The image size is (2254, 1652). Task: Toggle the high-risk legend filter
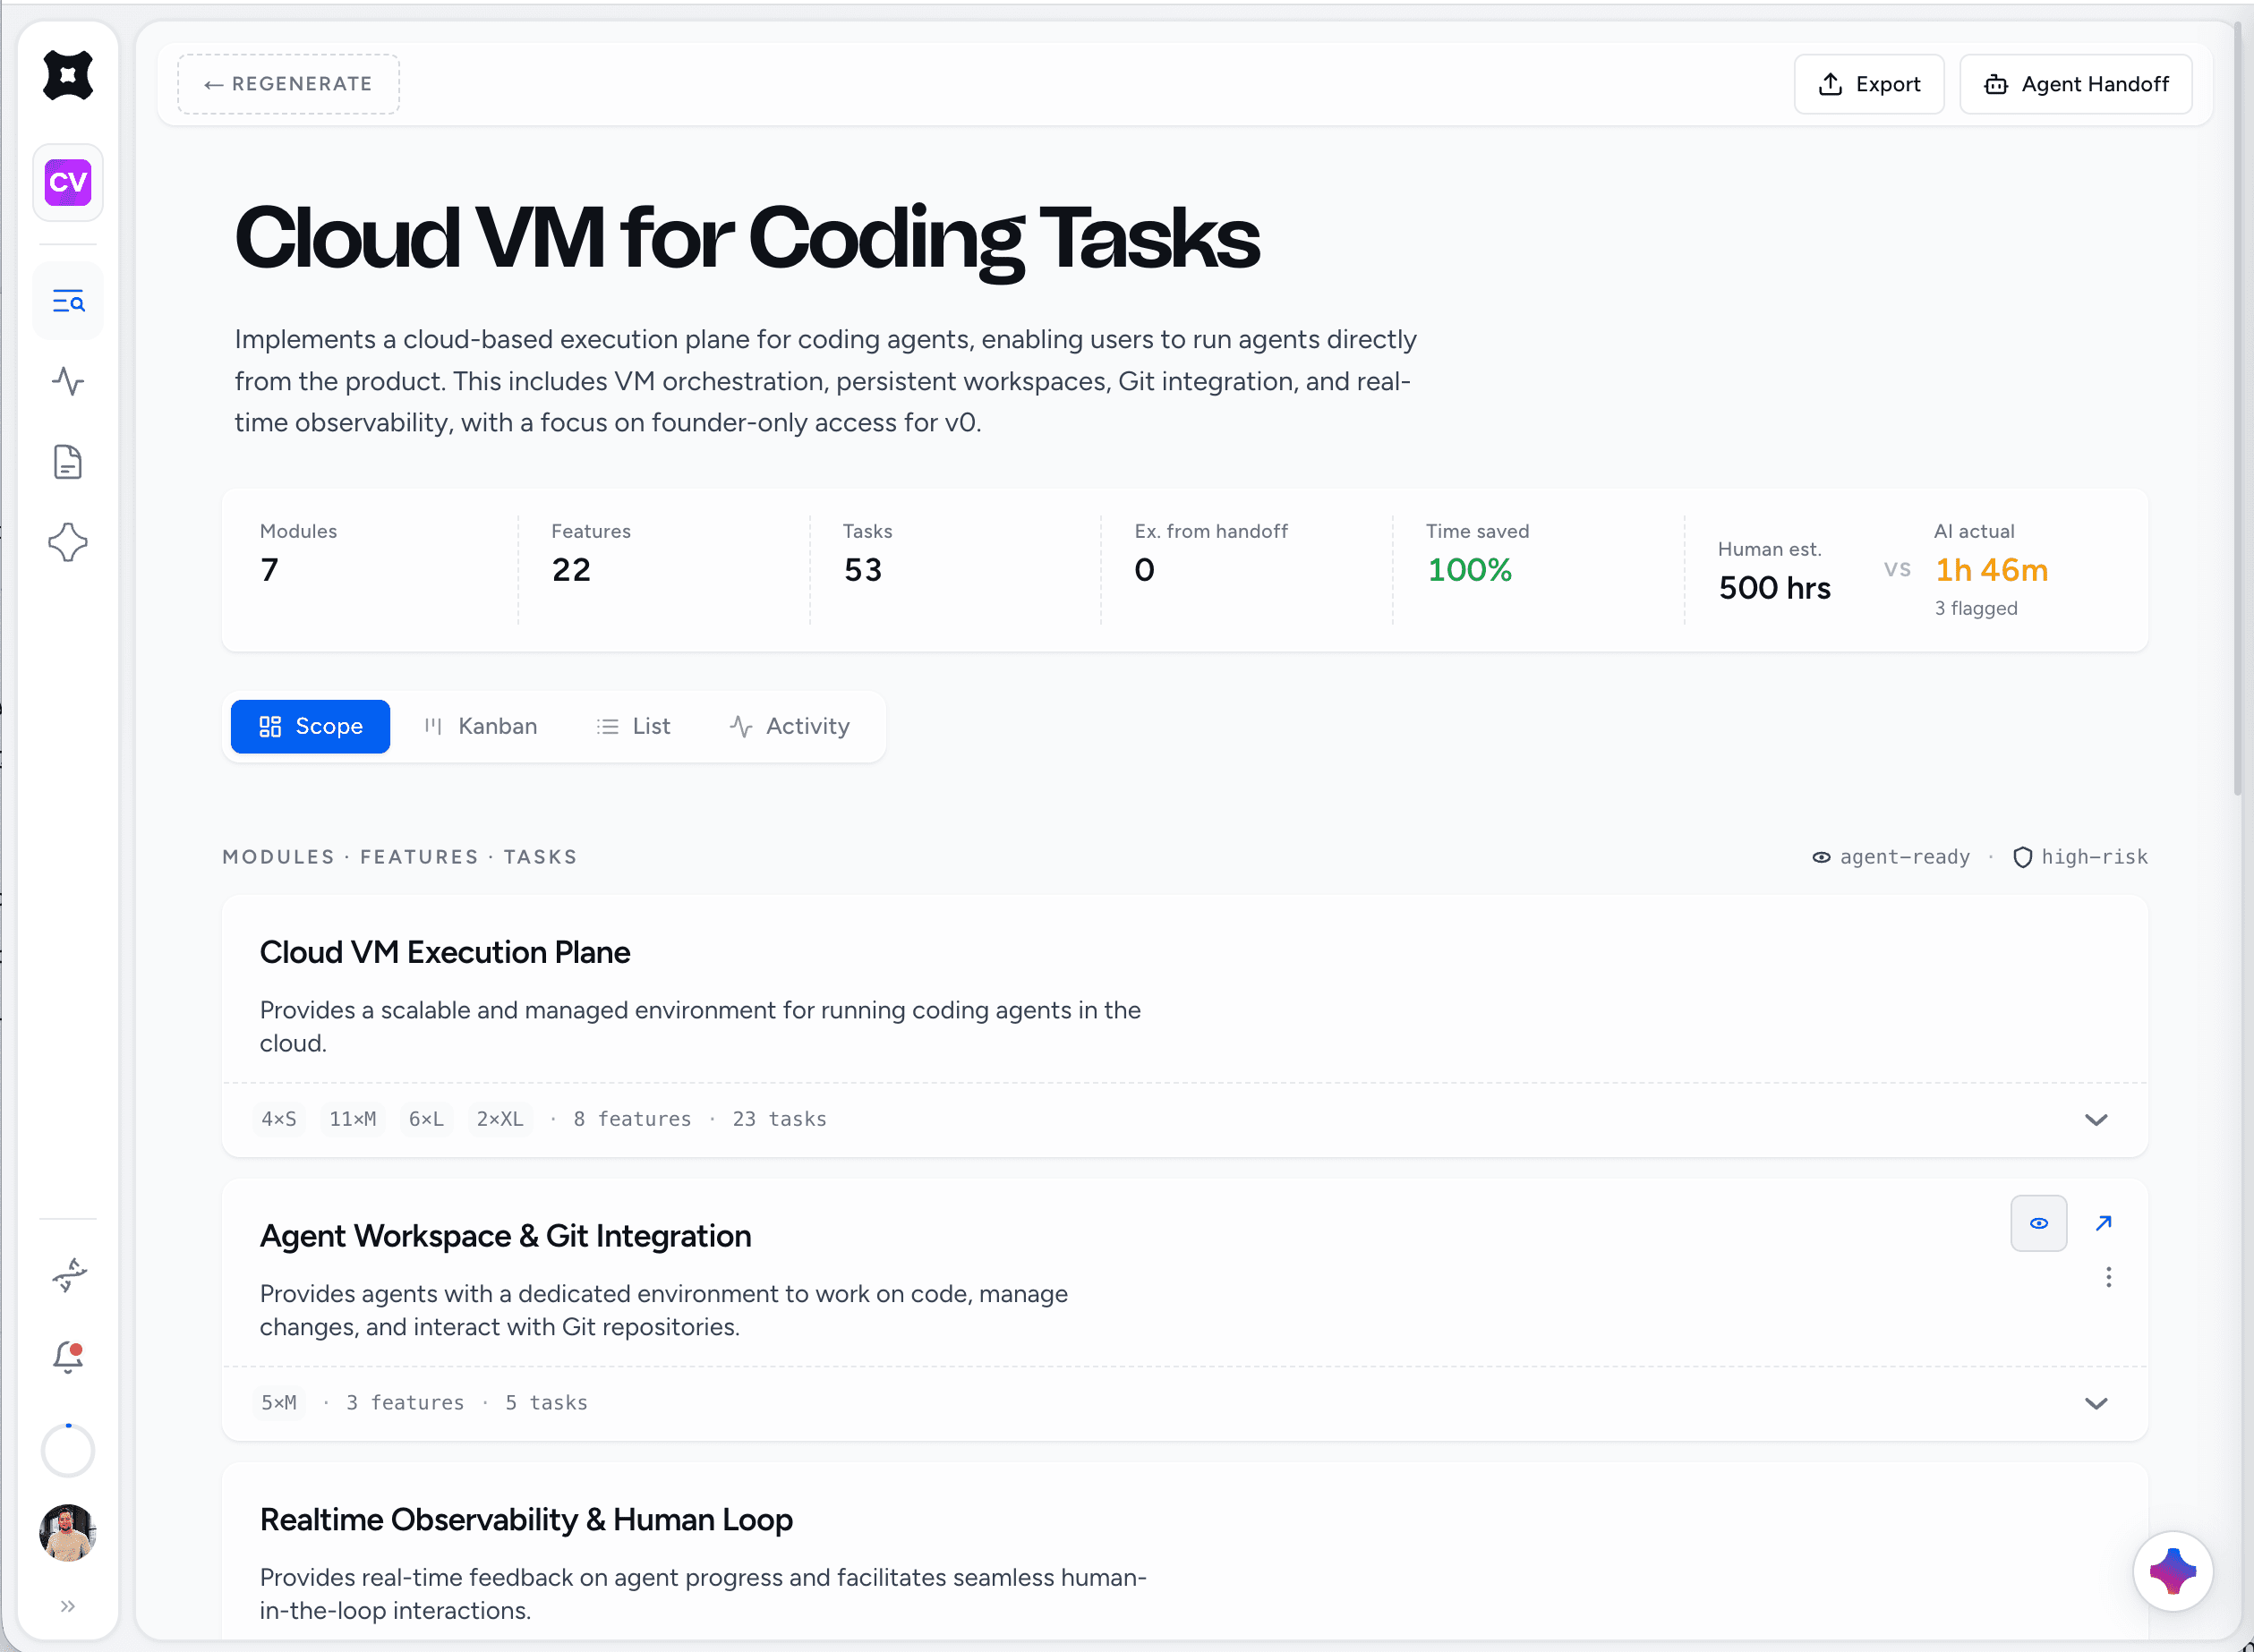click(2080, 857)
